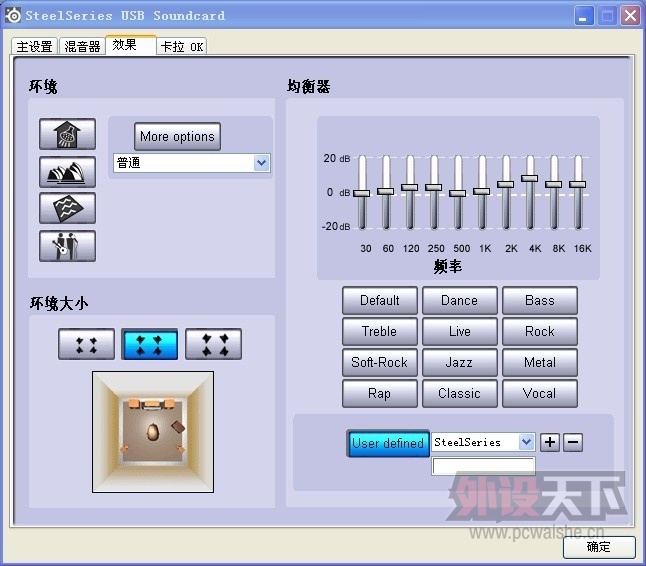Click the 16K equalizer slider handle
The image size is (646, 566).
[x=578, y=185]
